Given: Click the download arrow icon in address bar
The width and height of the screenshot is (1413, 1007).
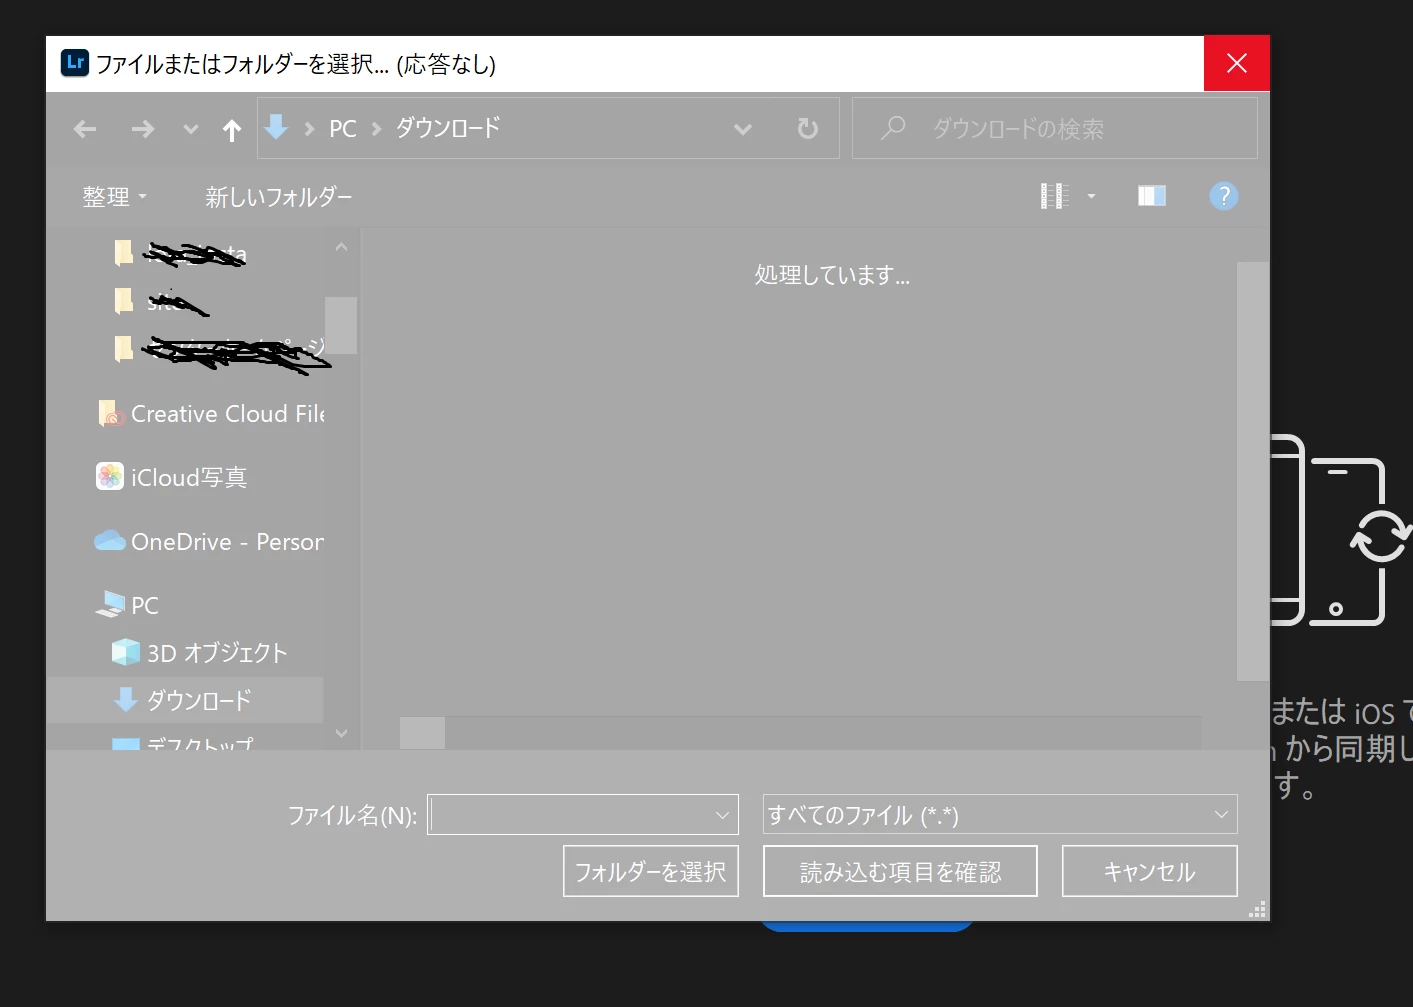Looking at the screenshot, I should tap(276, 127).
